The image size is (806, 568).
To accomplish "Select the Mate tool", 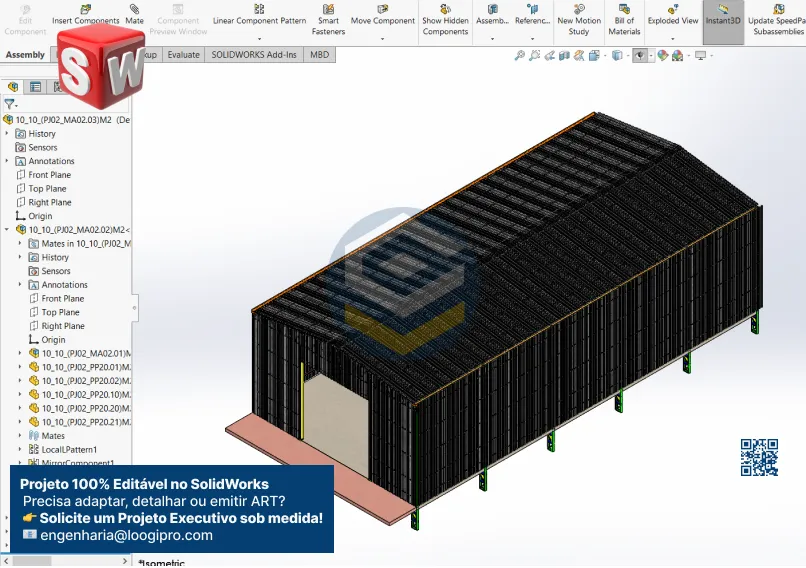I will click(x=134, y=14).
